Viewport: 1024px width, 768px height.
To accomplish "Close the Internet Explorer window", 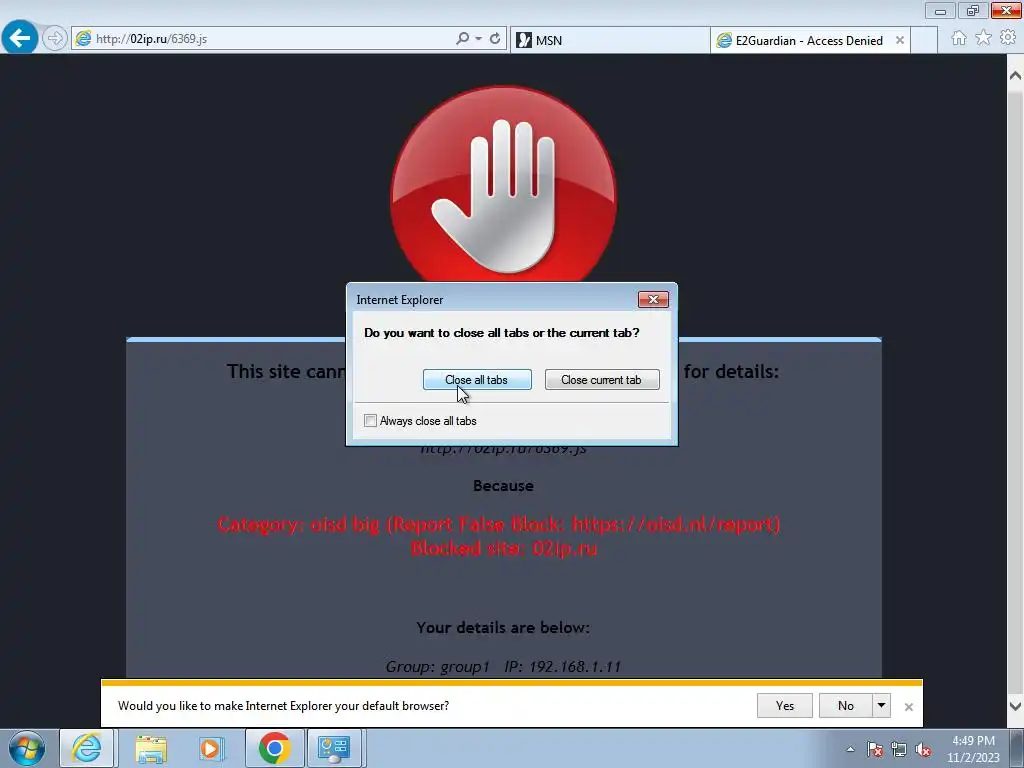I will click(1006, 11).
